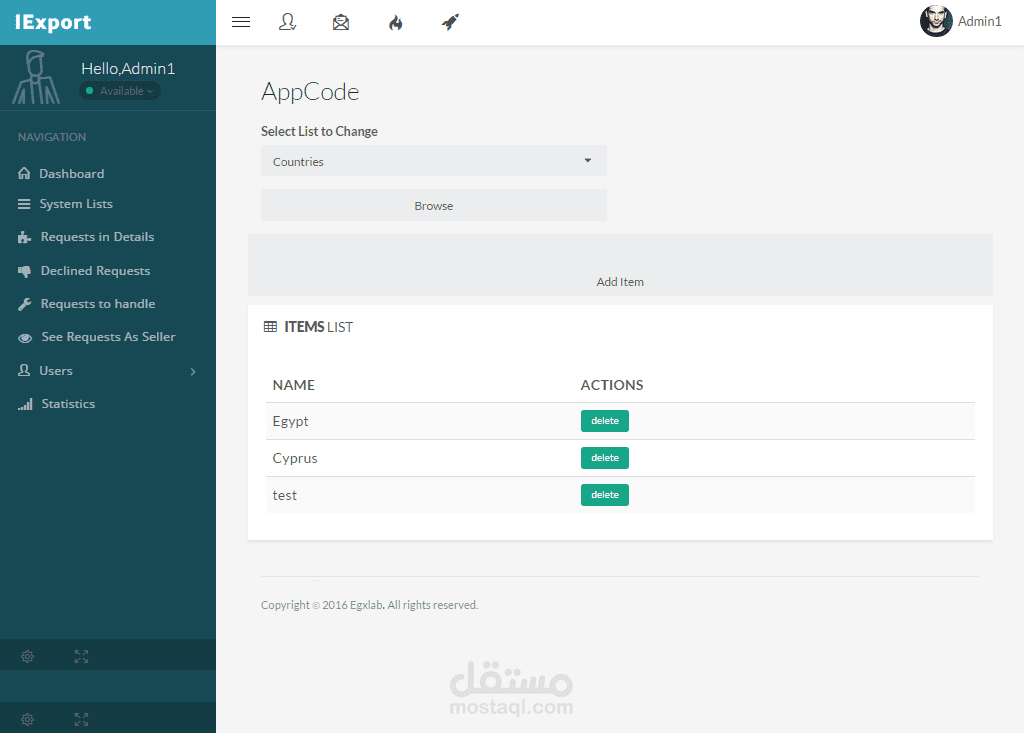The height and width of the screenshot is (733, 1024).
Task: Click the flame icon in top bar
Action: tap(396, 23)
